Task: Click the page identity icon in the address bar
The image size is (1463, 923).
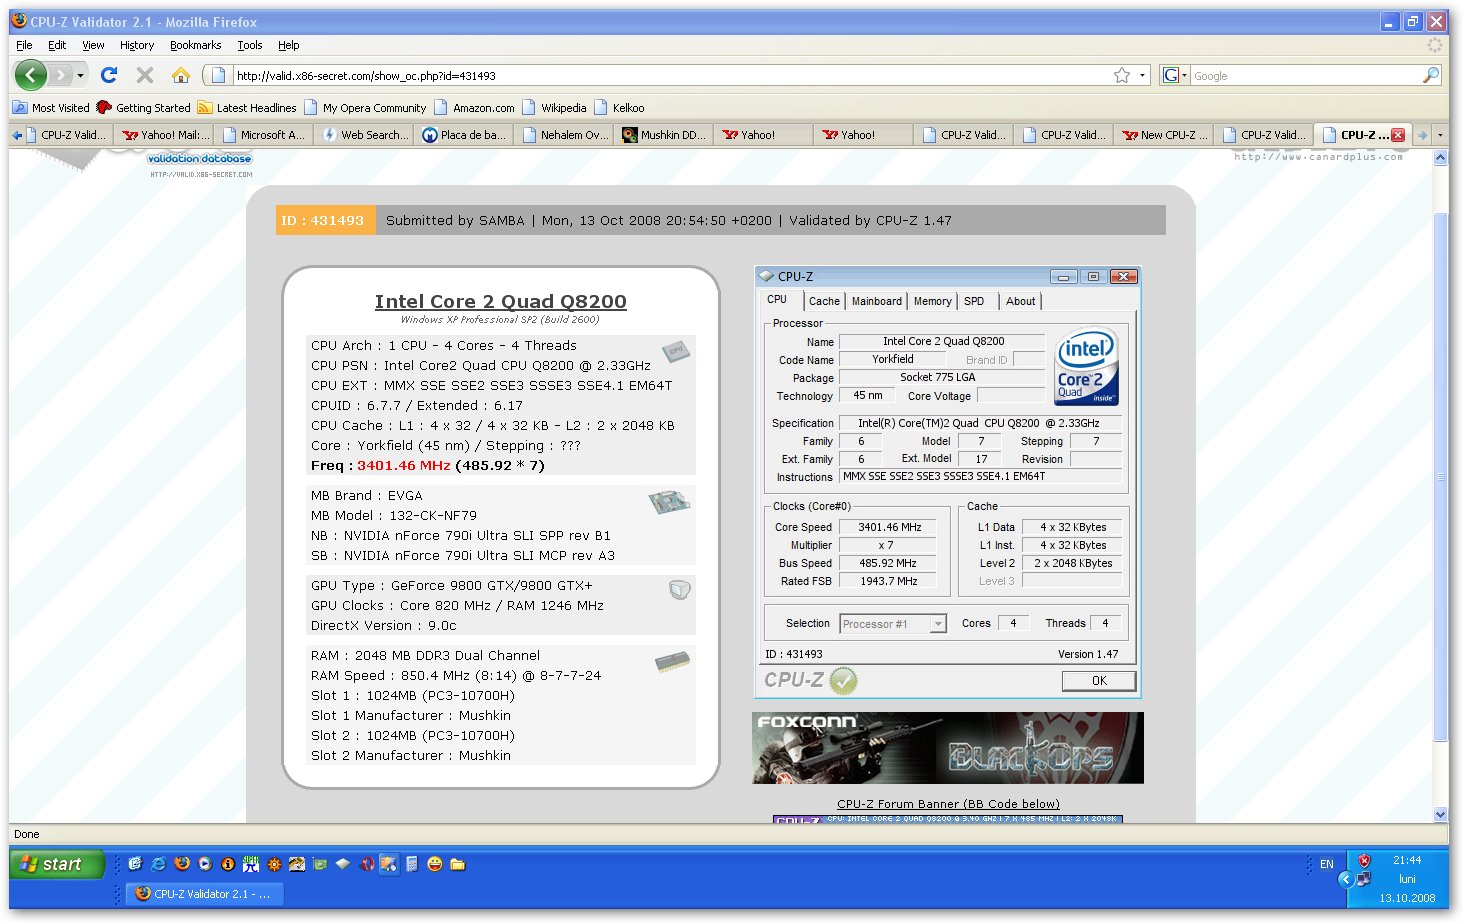Action: point(218,75)
